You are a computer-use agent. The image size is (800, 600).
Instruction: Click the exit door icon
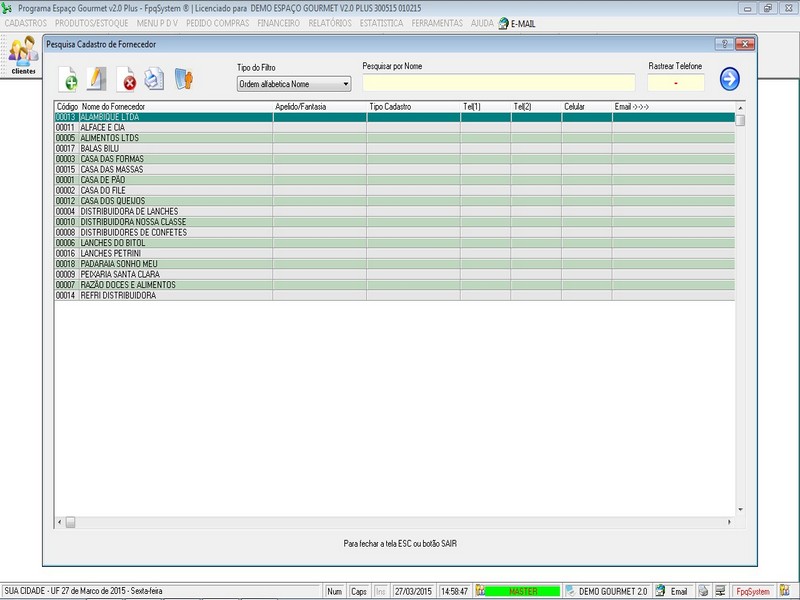[x=183, y=79]
